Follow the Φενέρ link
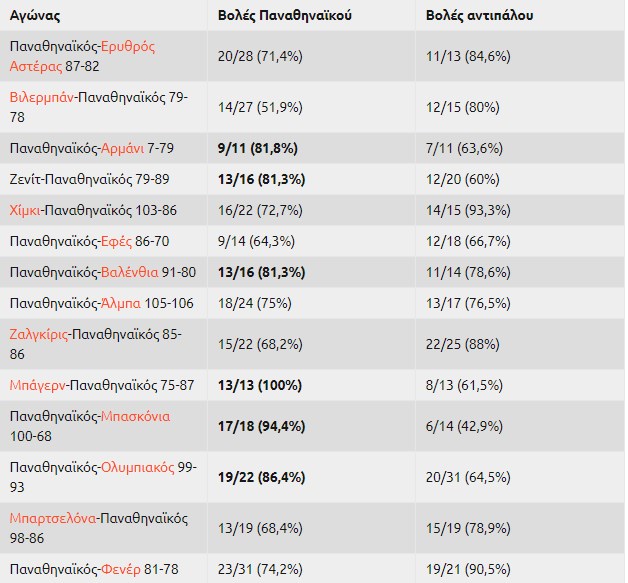Screen dimensions: 628x583 coord(121,569)
